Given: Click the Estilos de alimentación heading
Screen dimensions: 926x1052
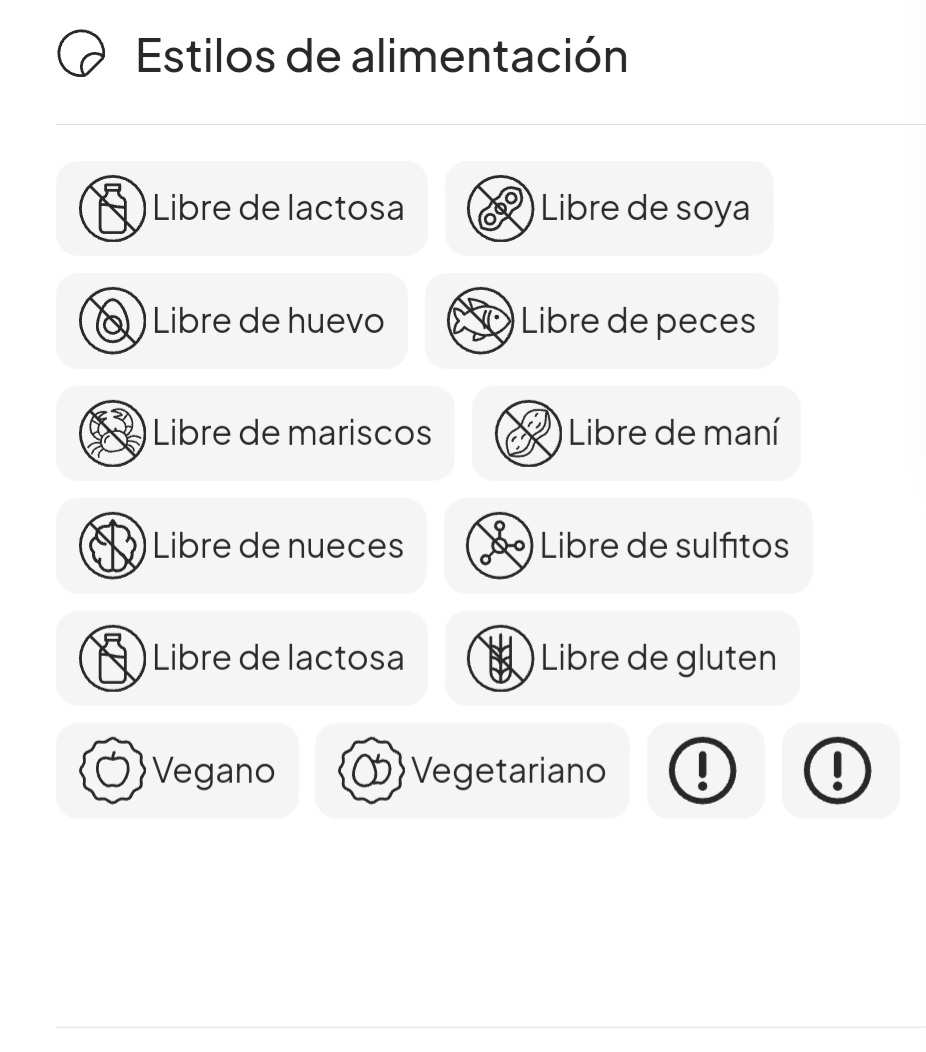Looking at the screenshot, I should point(382,55).
